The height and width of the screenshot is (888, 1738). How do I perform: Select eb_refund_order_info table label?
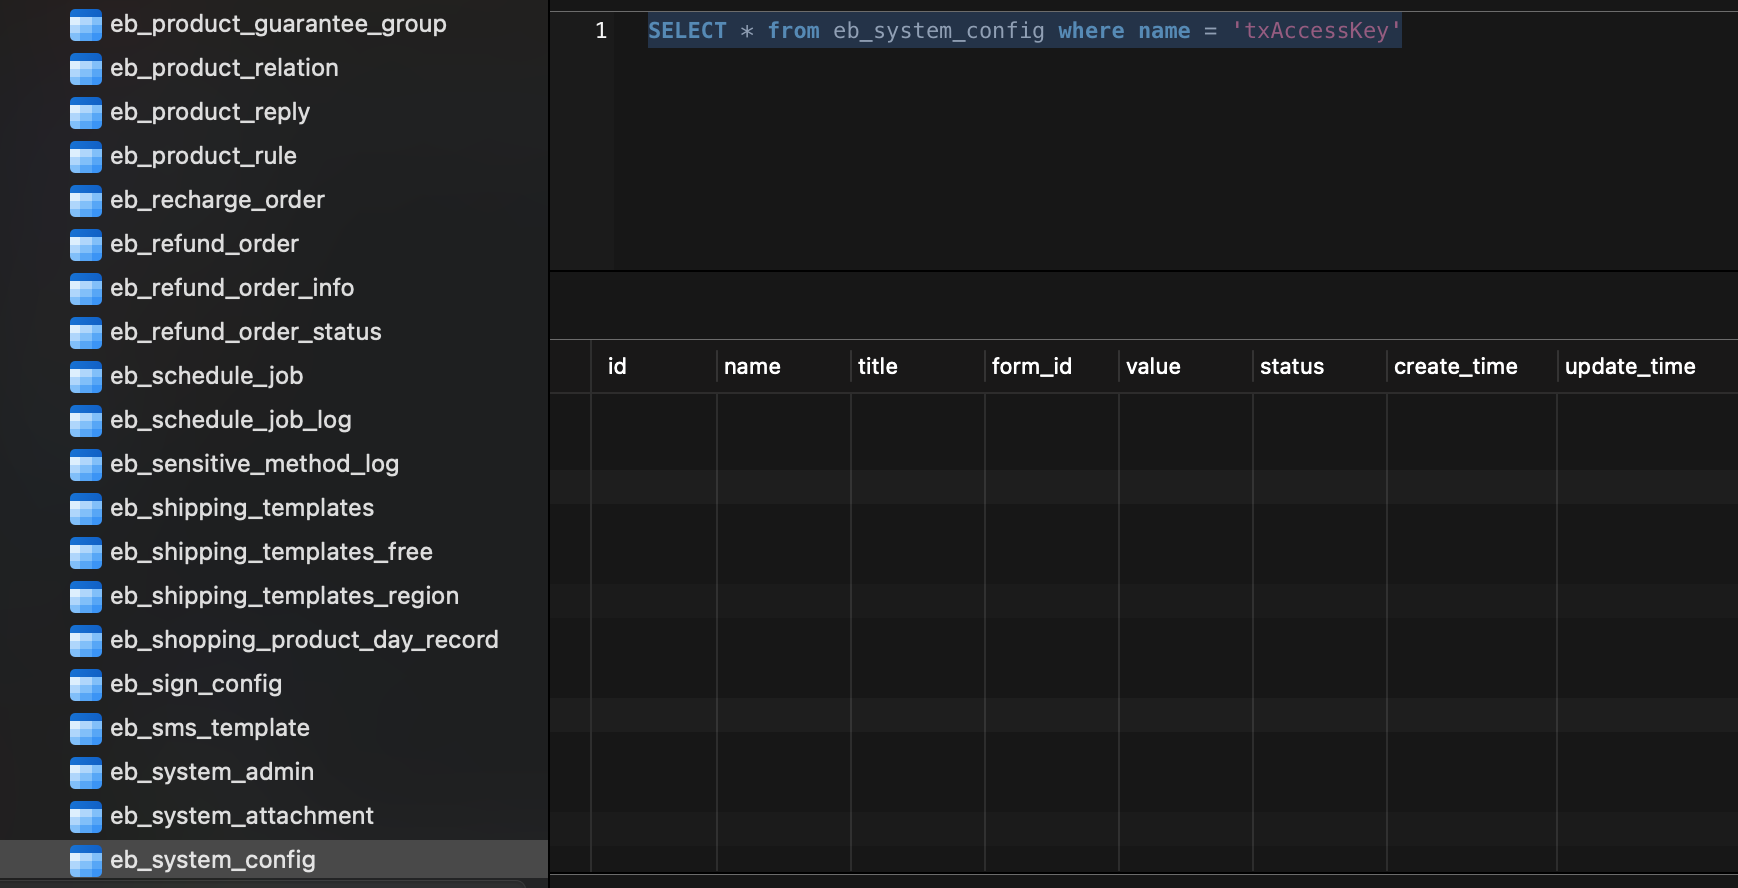(232, 288)
